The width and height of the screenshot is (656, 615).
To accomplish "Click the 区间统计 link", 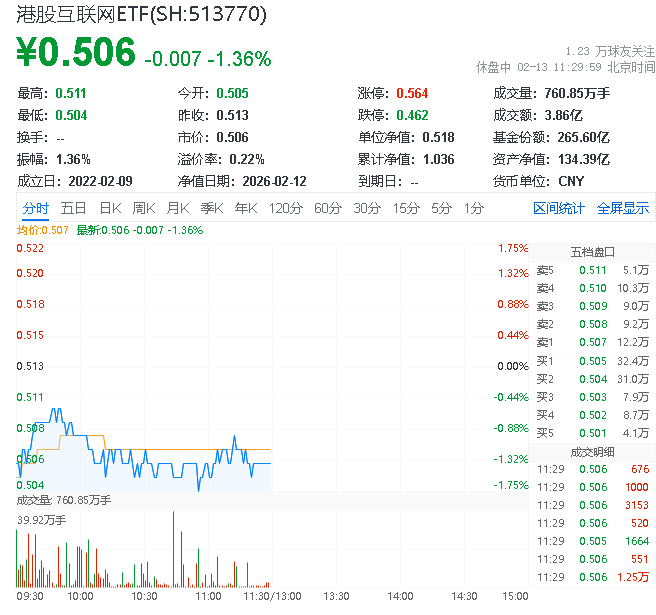I will click(559, 208).
